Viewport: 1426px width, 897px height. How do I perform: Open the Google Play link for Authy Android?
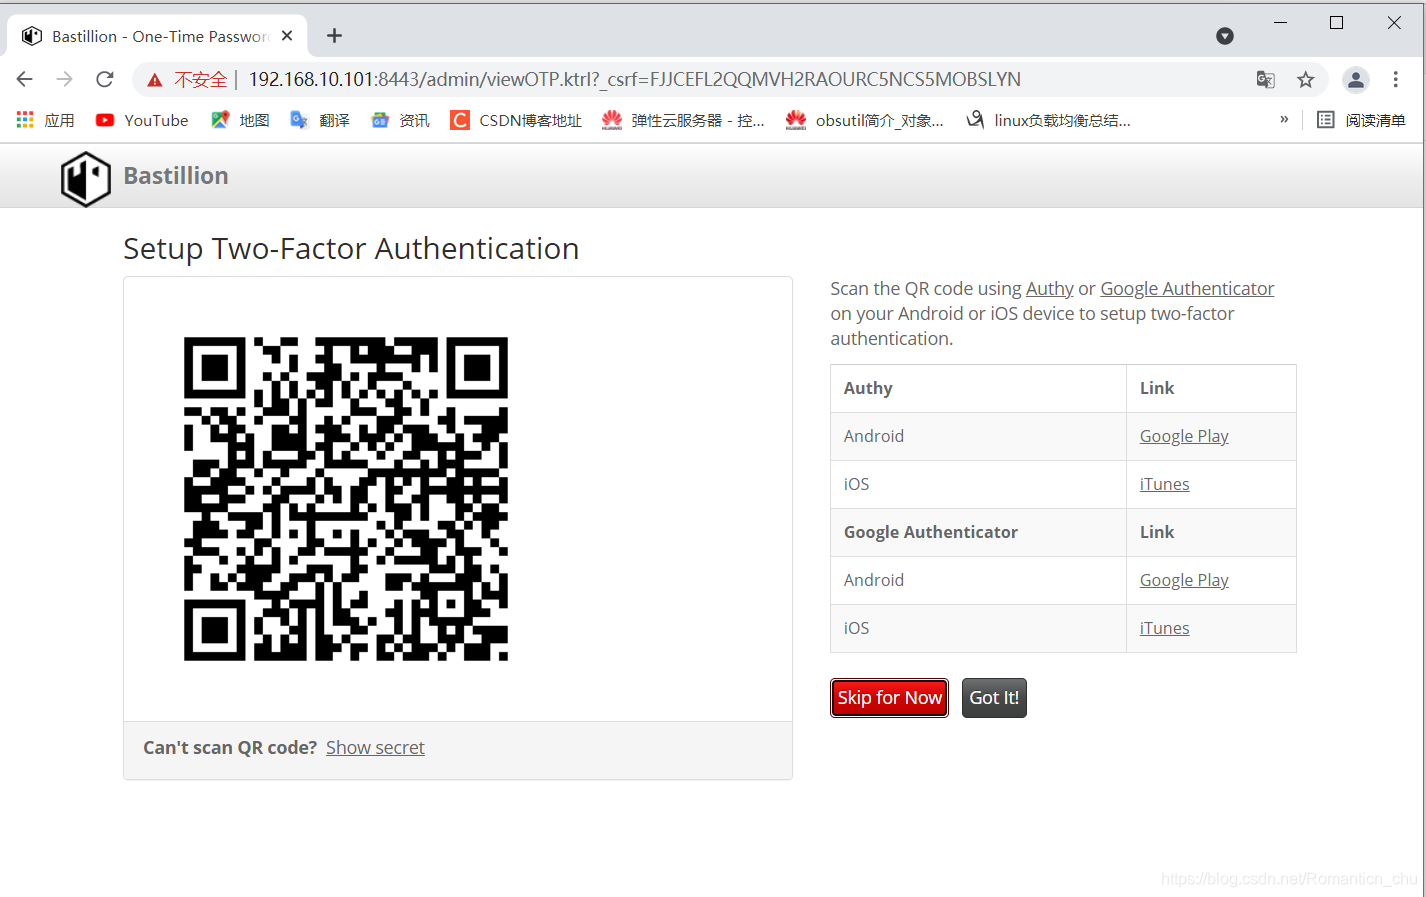coord(1184,436)
